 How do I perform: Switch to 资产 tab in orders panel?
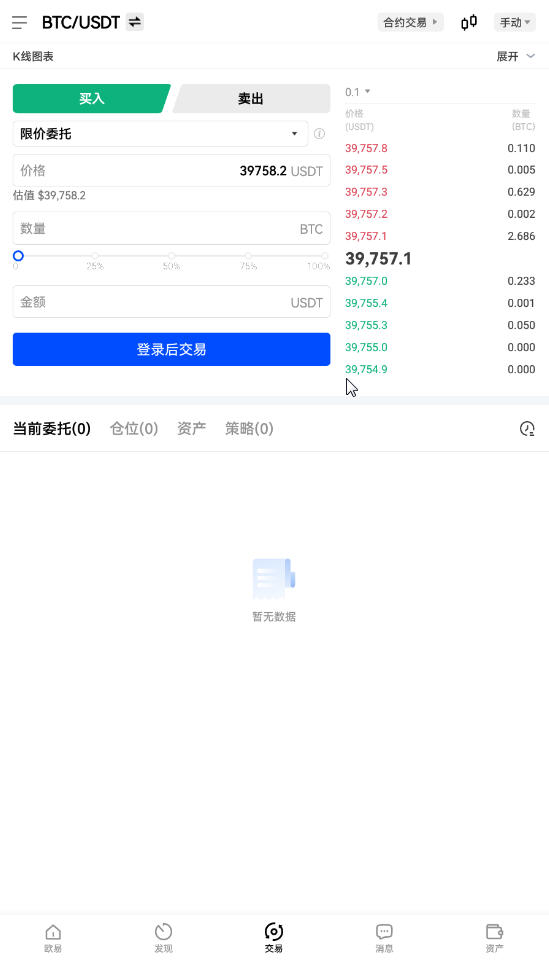pos(192,429)
